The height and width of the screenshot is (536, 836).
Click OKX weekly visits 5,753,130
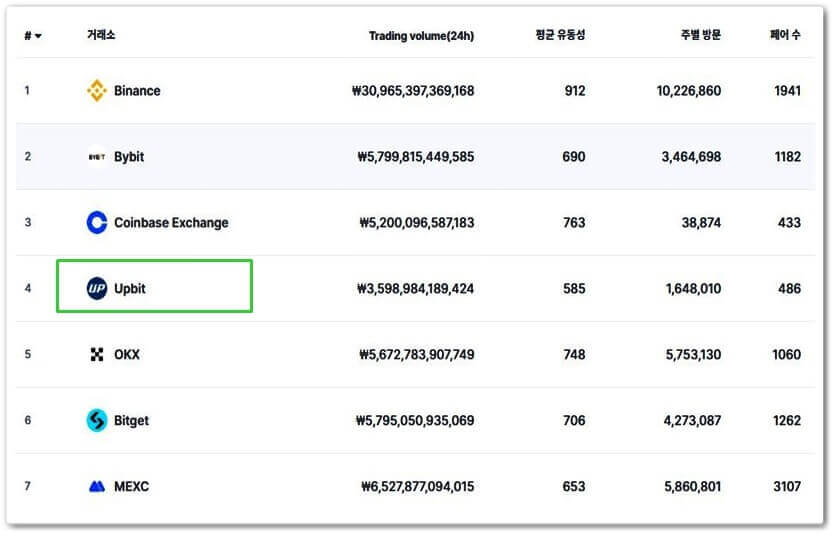pyautogui.click(x=693, y=355)
